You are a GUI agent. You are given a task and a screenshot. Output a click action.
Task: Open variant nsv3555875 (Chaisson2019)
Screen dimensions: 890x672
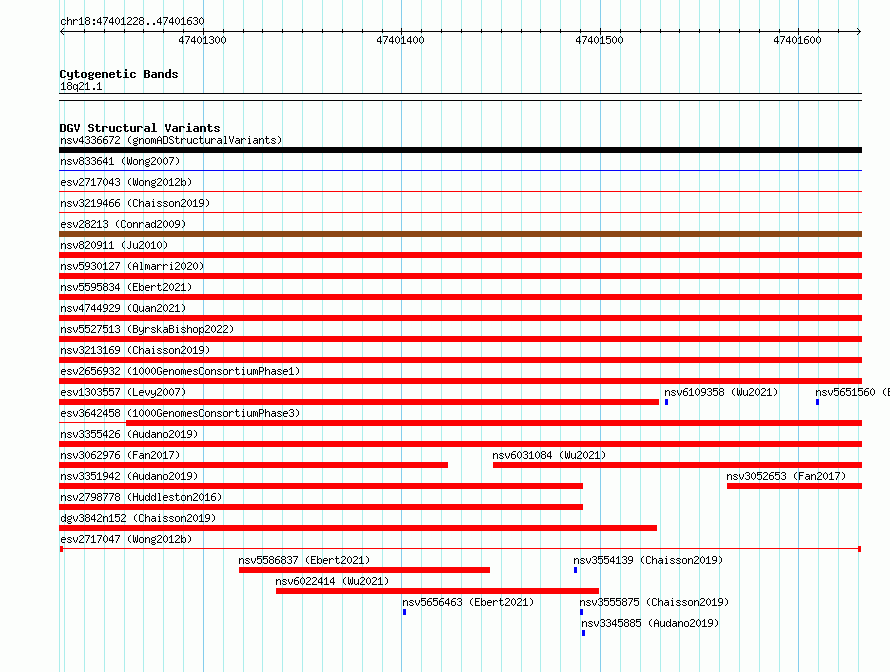coord(654,602)
